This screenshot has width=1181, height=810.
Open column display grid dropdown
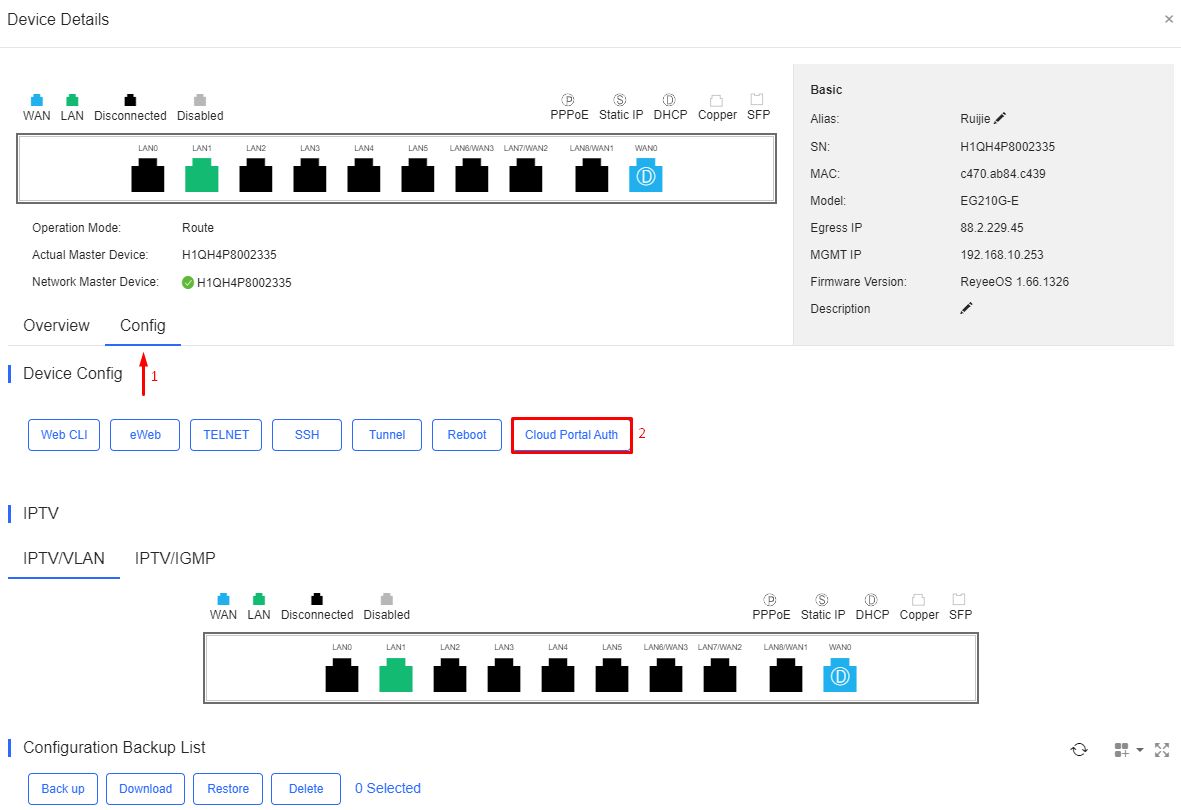1128,750
